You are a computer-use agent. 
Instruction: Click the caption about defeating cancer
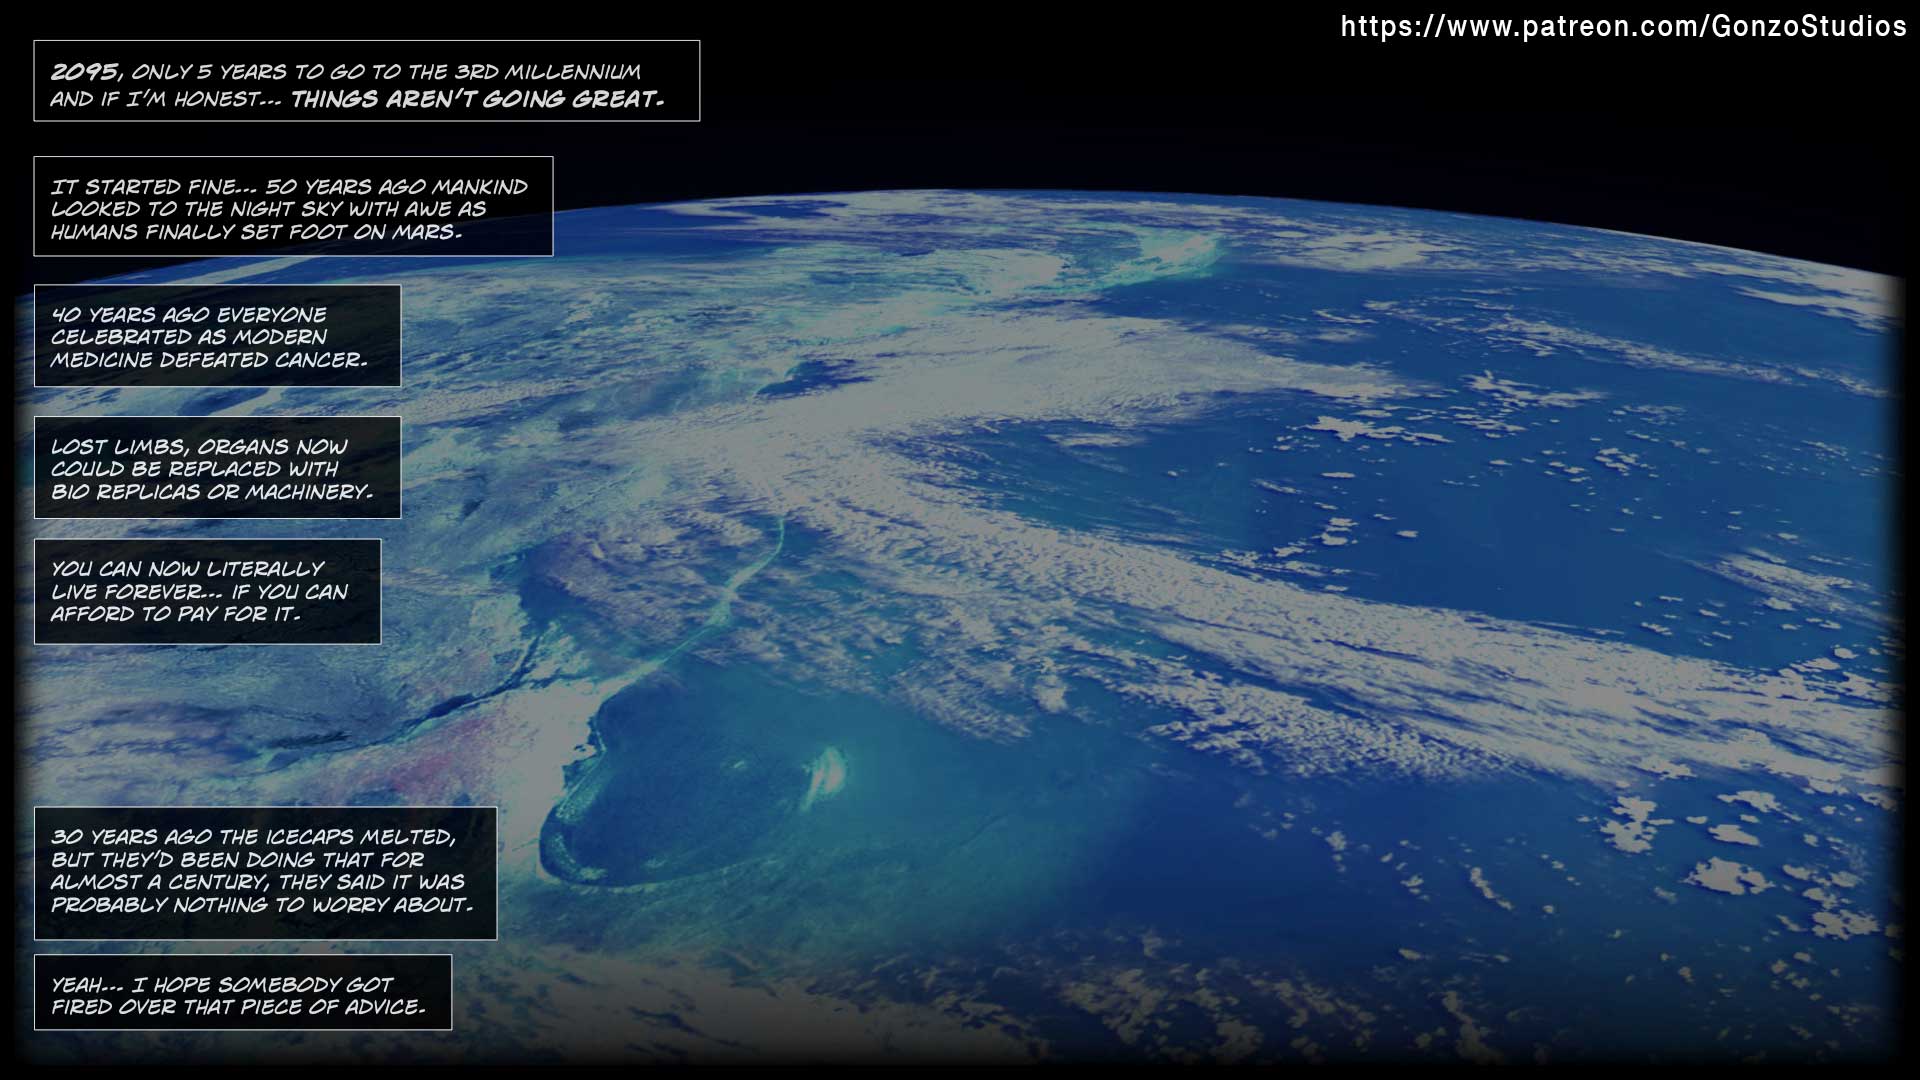tap(217, 336)
